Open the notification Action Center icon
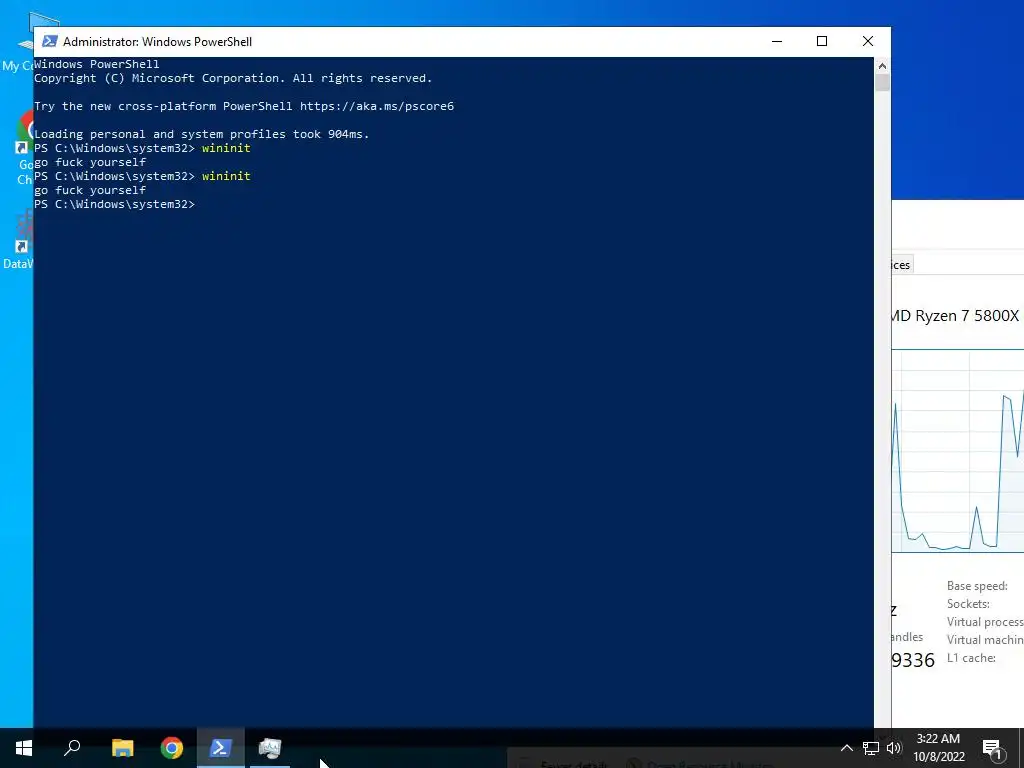Viewport: 1024px width, 768px height. click(992, 749)
